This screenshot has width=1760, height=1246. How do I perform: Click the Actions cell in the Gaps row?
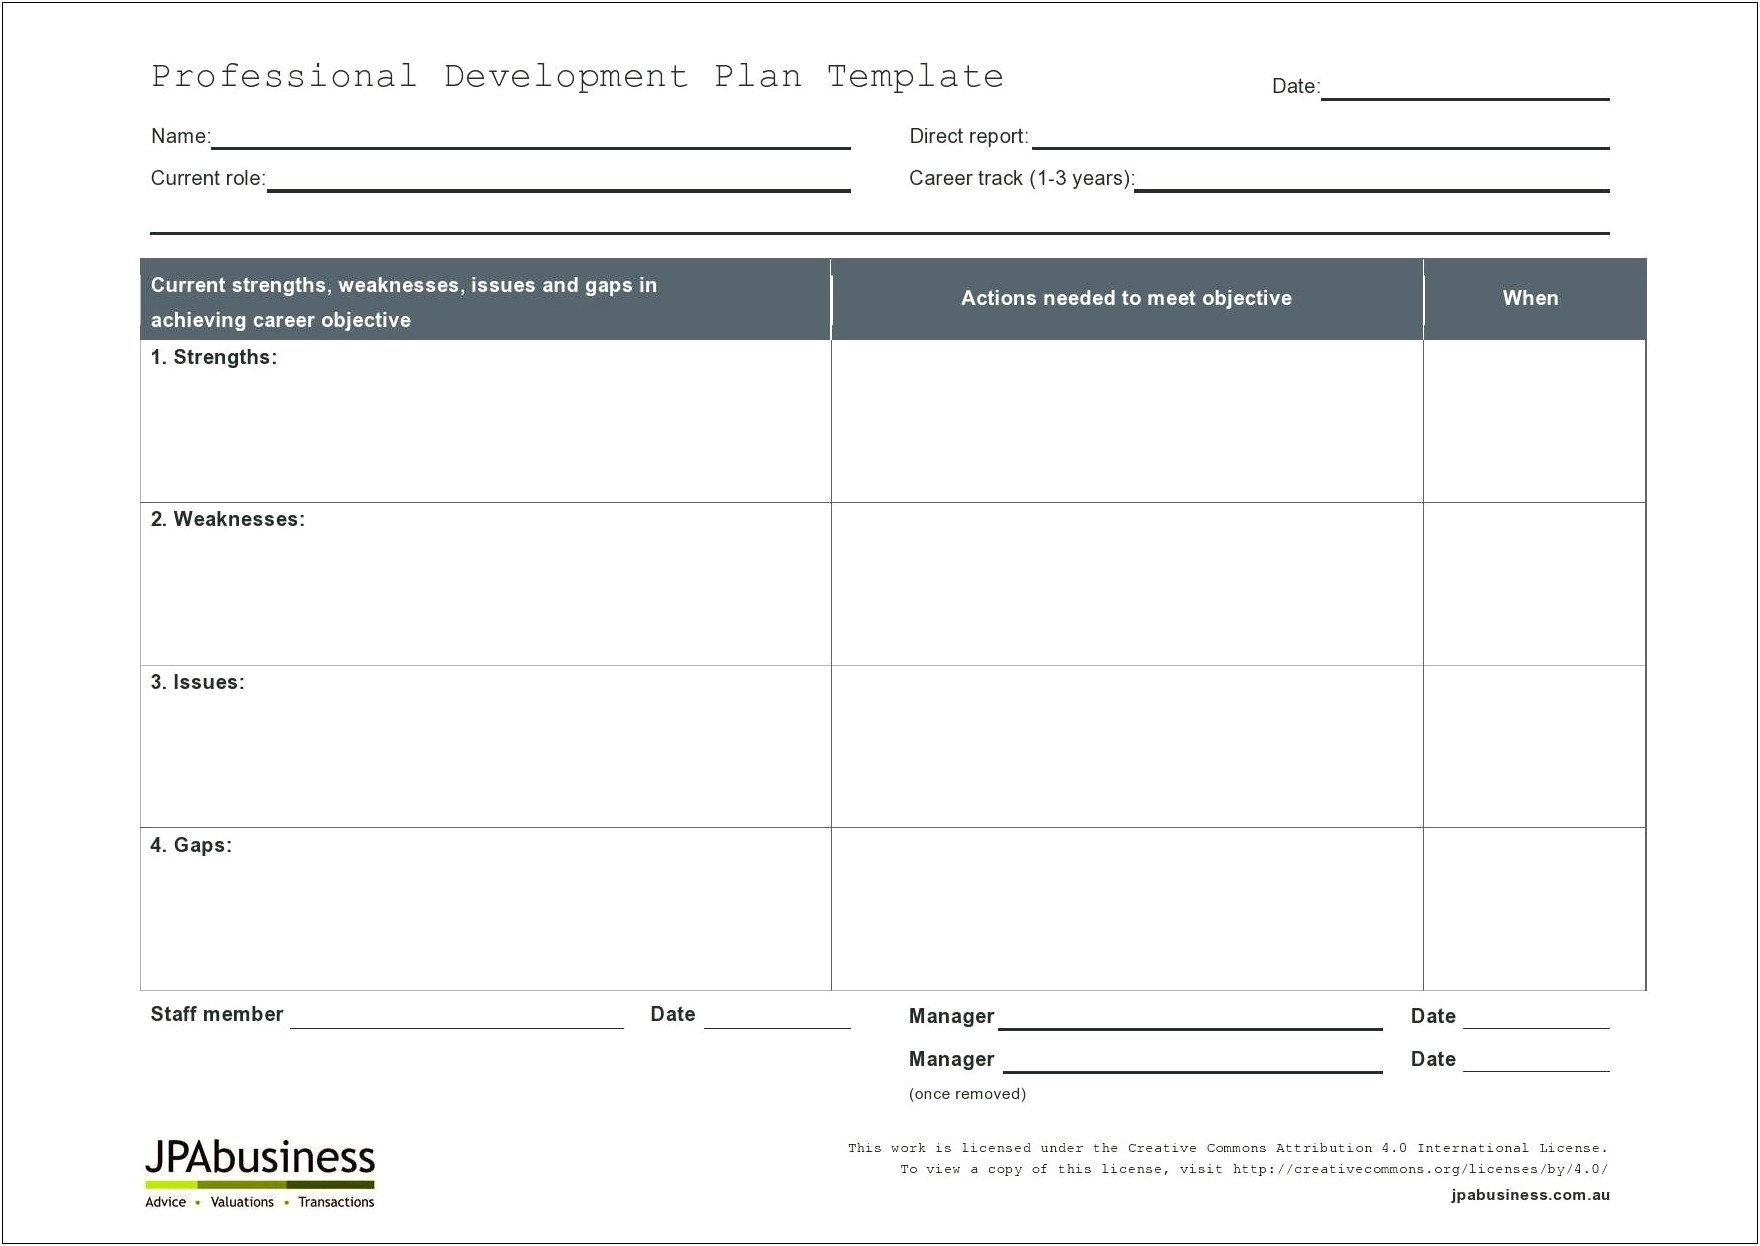coord(1127,909)
